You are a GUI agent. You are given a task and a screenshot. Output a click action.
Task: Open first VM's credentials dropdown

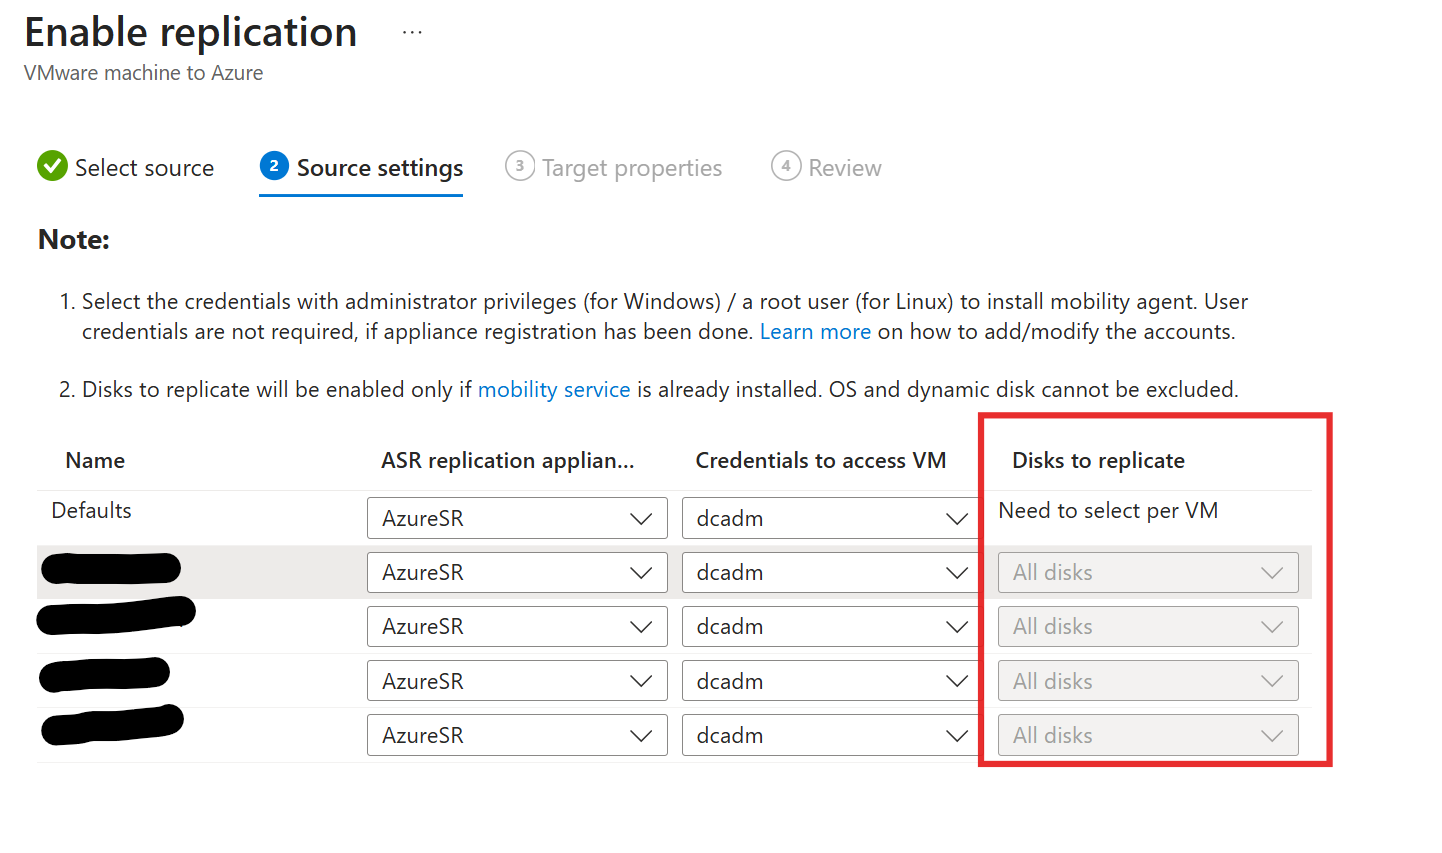(x=831, y=572)
